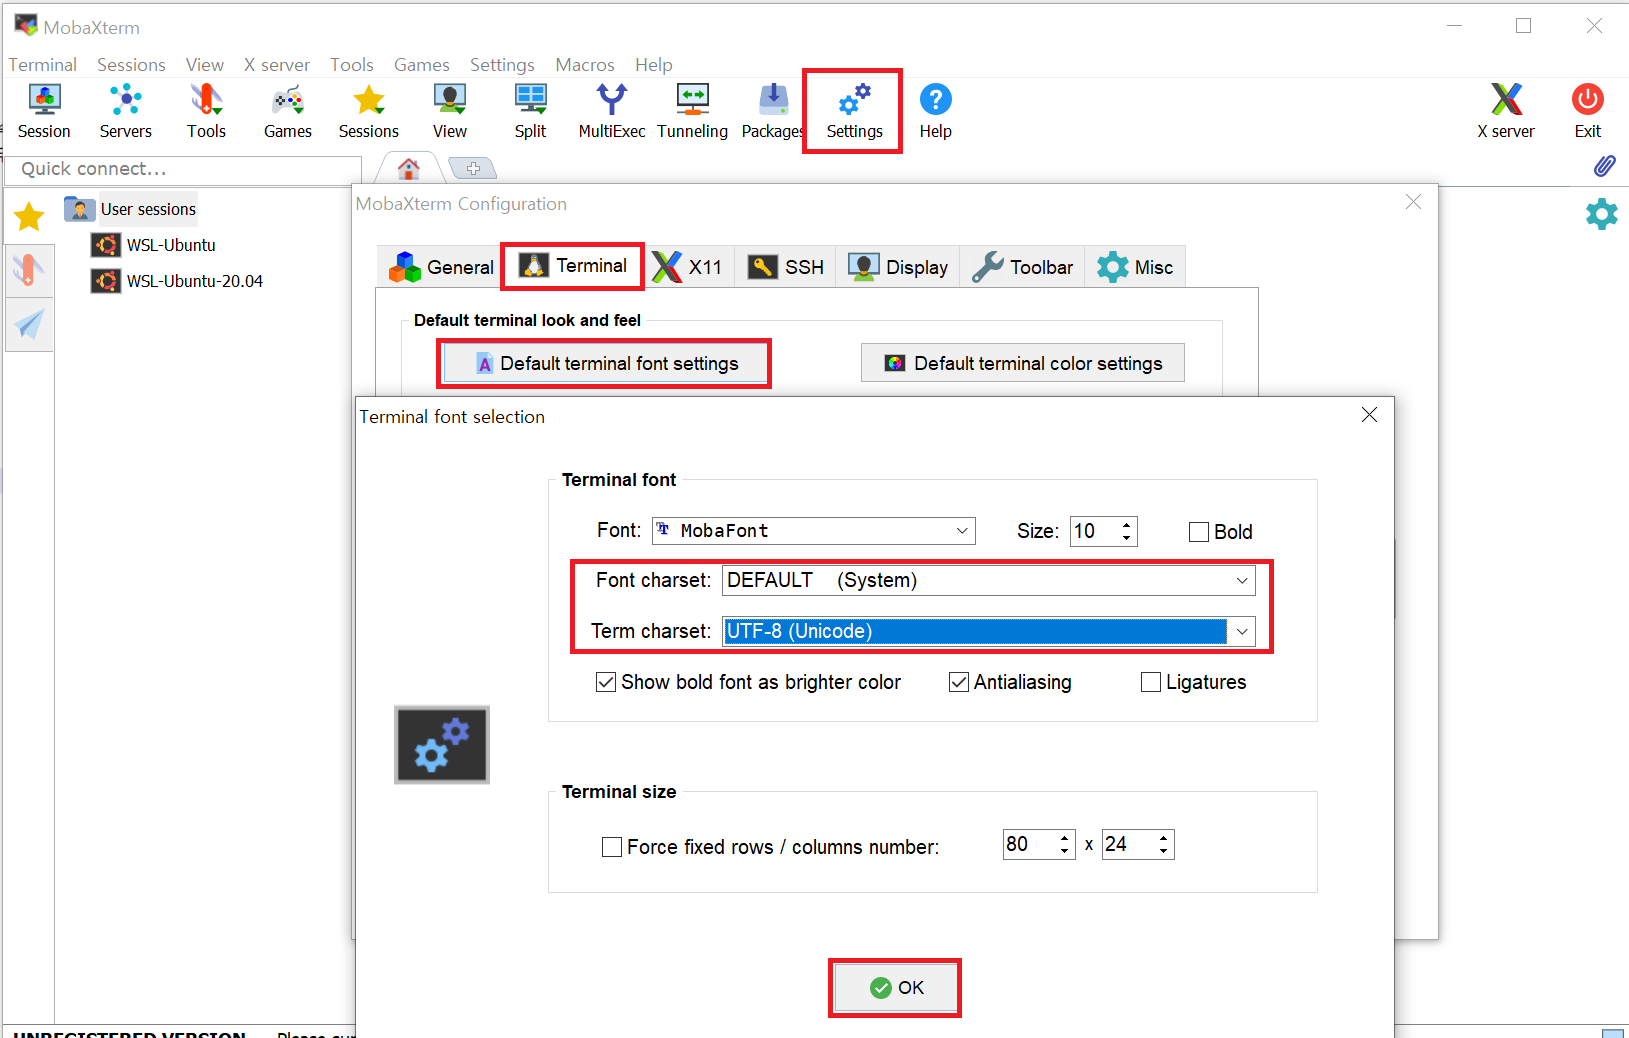1629x1038 pixels.
Task: Open the Settings gears toolbar icon
Action: [854, 111]
